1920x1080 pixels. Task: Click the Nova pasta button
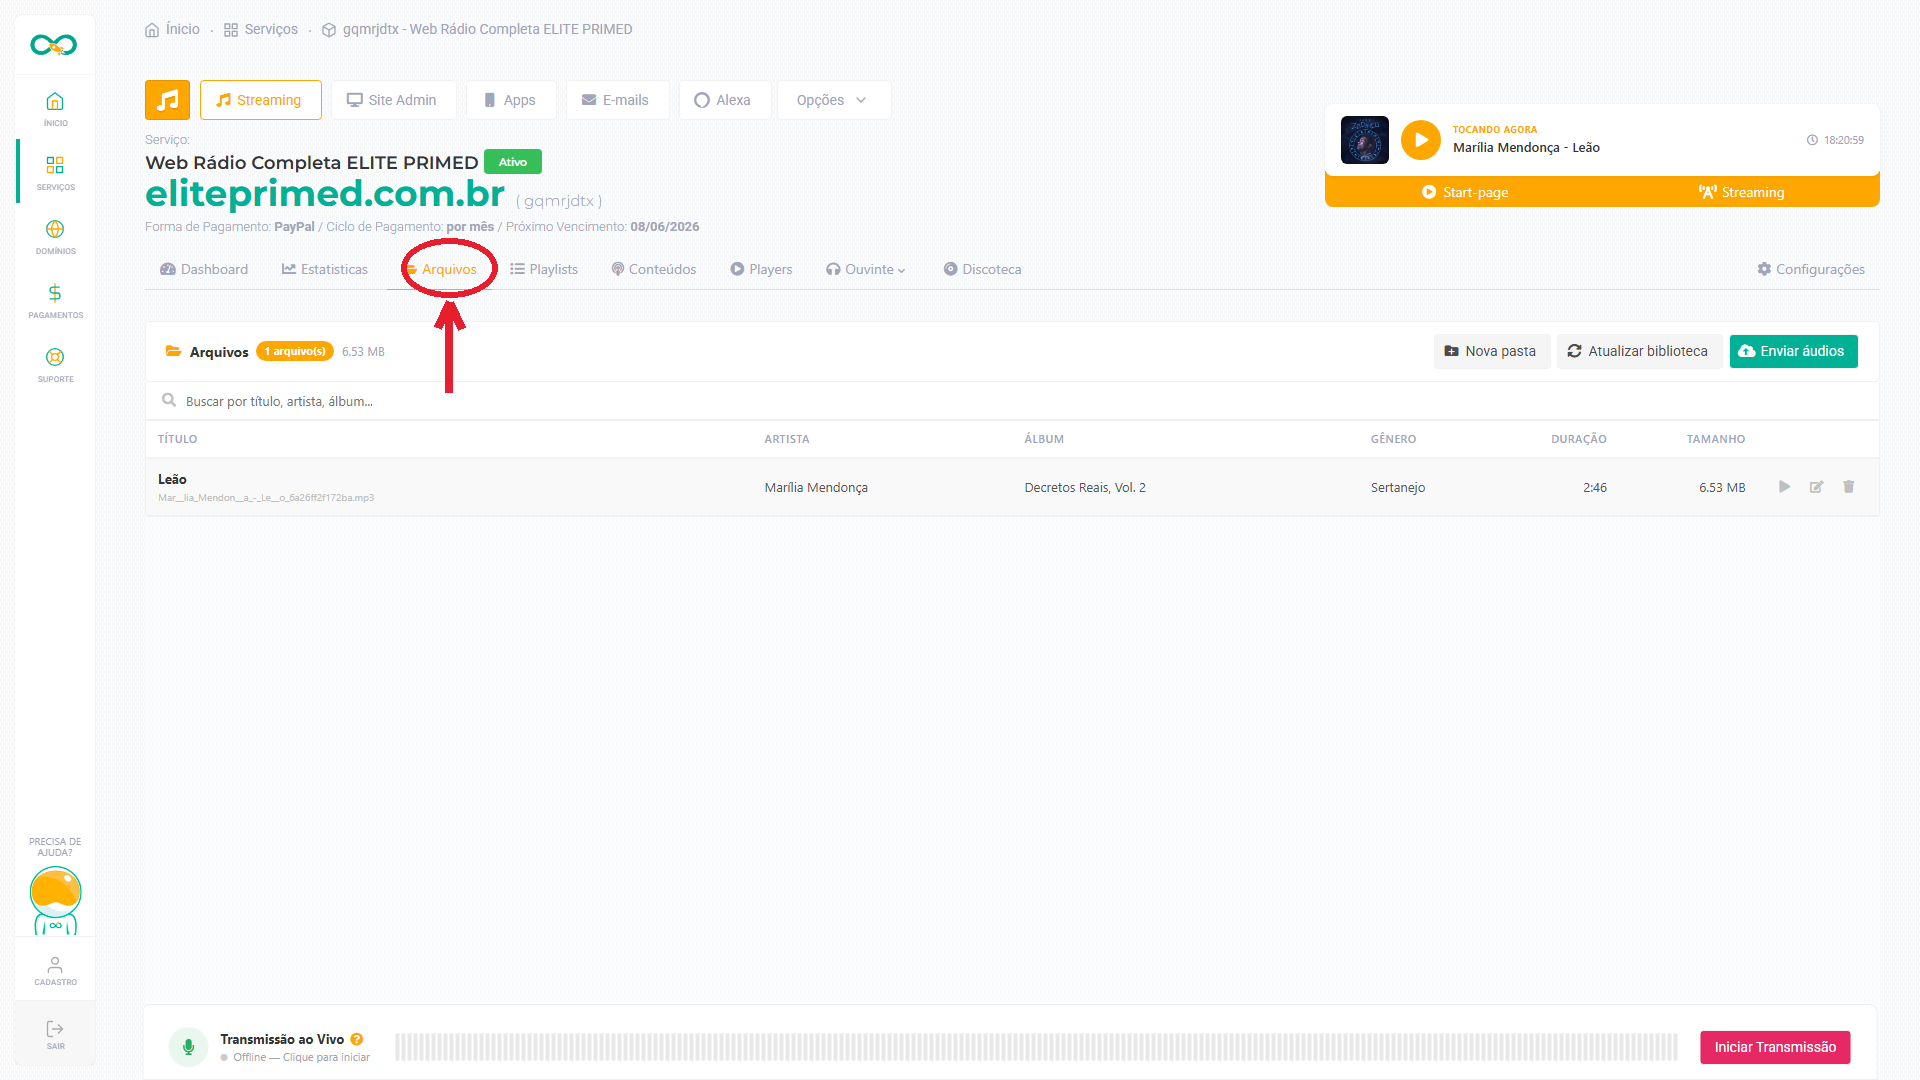1491,351
